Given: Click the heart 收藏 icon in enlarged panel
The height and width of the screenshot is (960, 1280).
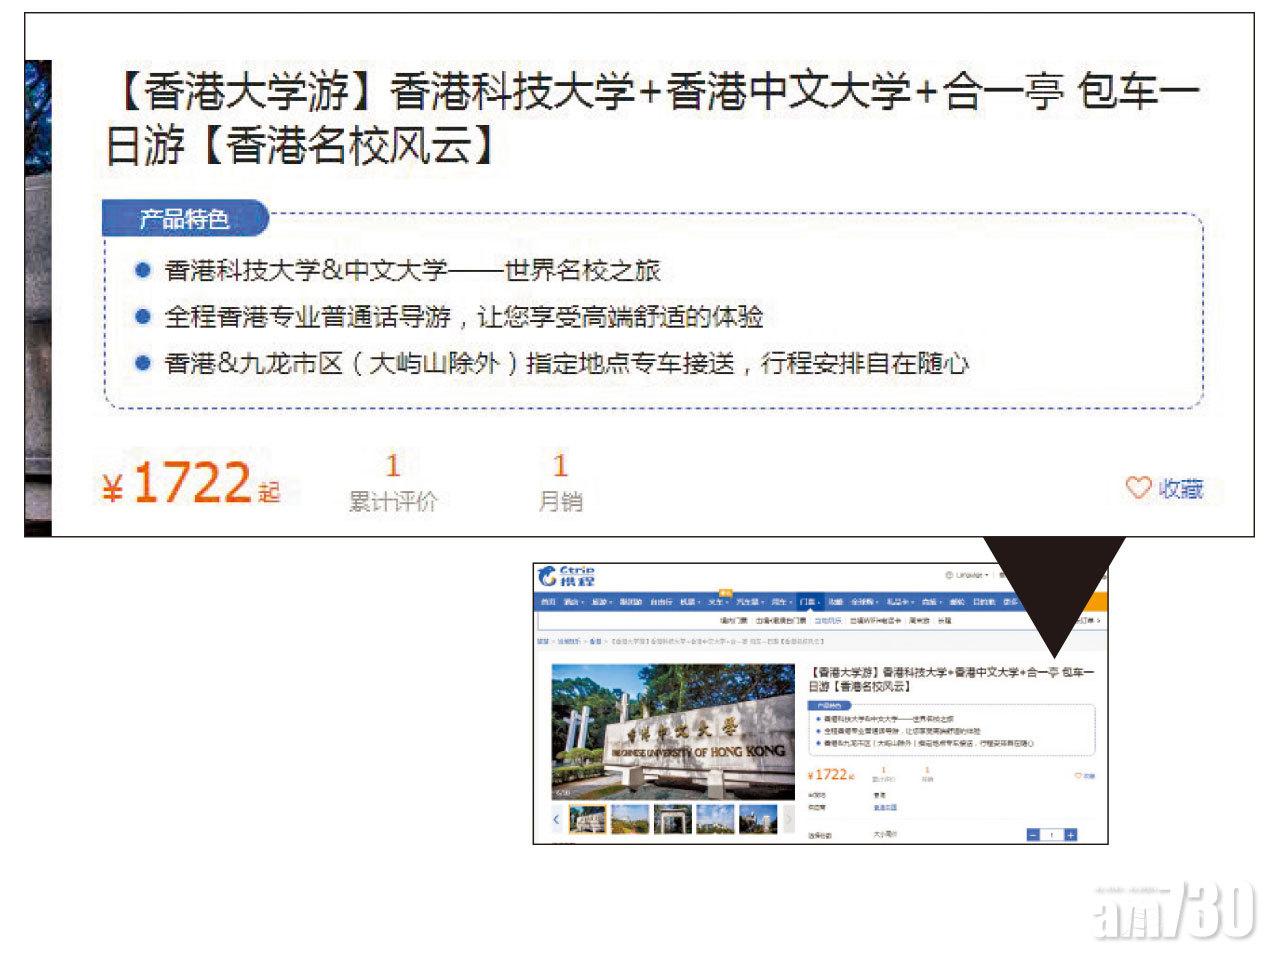Looking at the screenshot, I should 1138,488.
